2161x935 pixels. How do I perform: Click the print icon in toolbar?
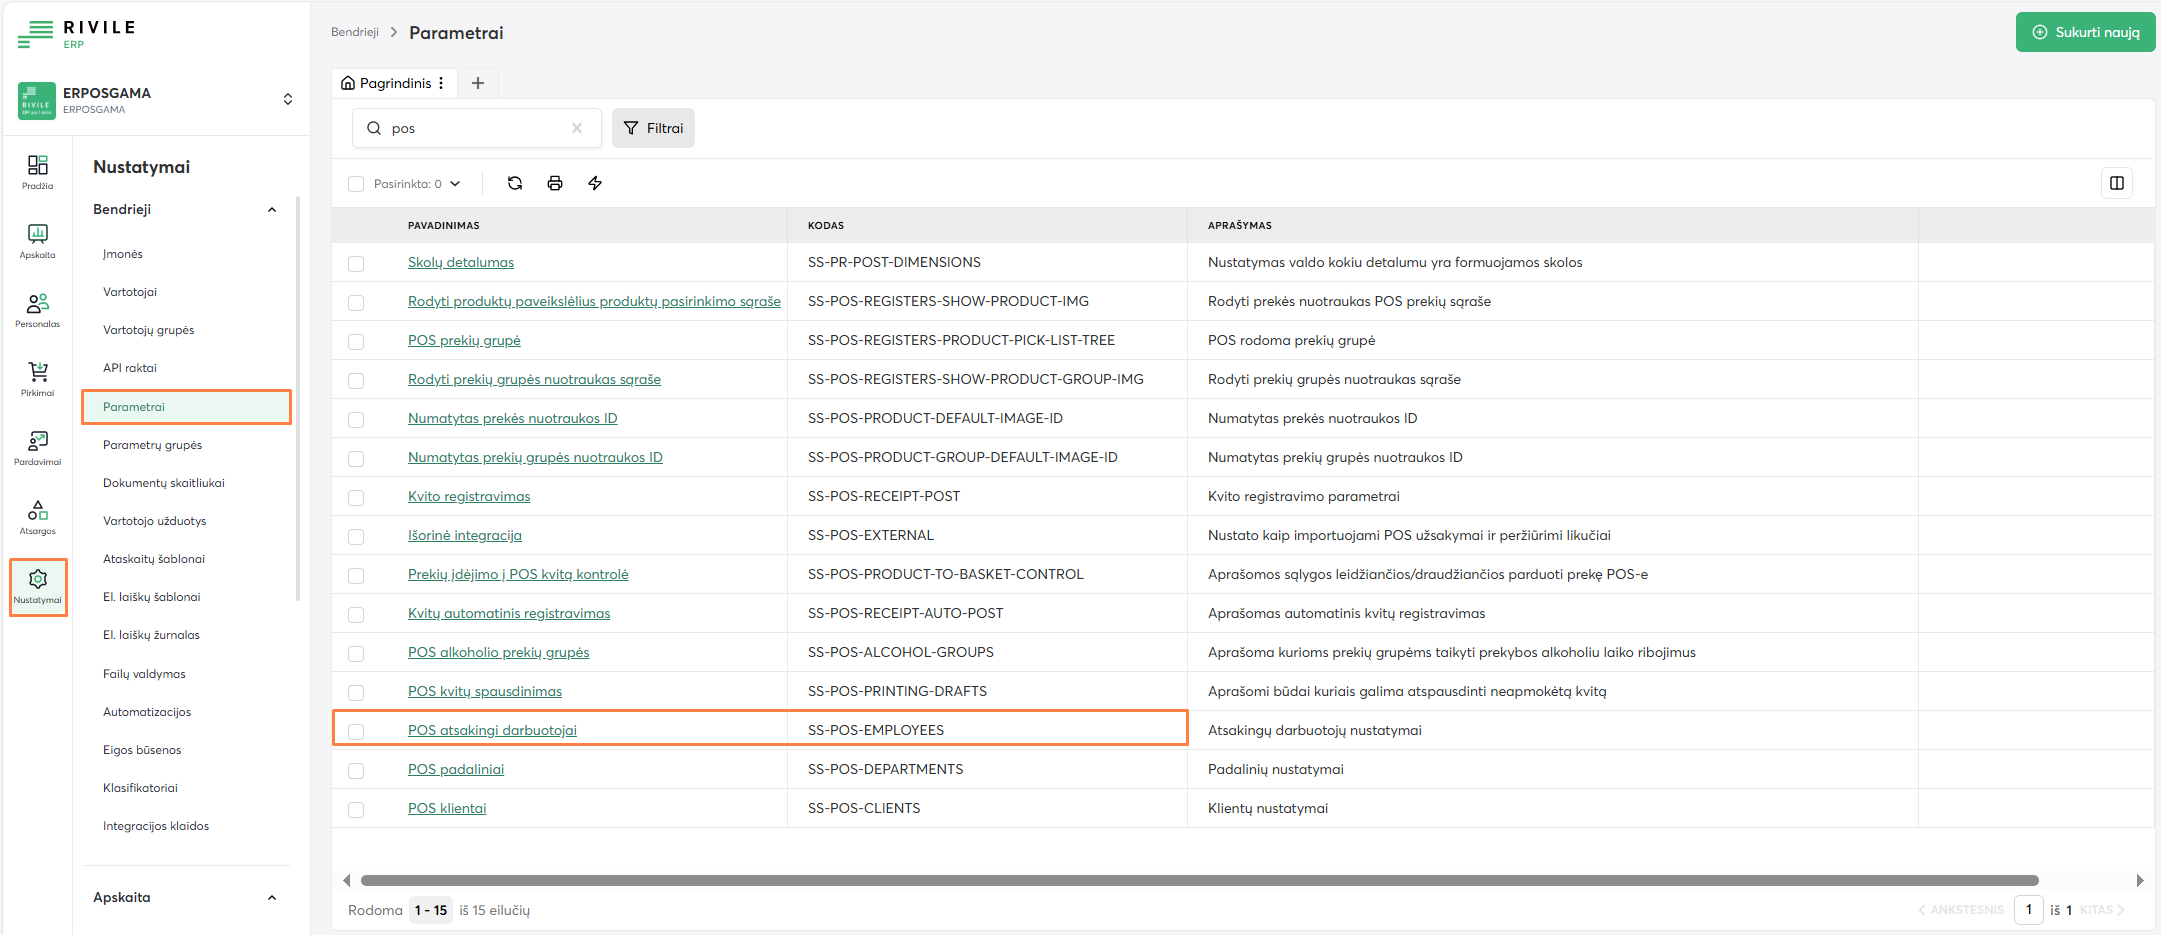(x=555, y=183)
